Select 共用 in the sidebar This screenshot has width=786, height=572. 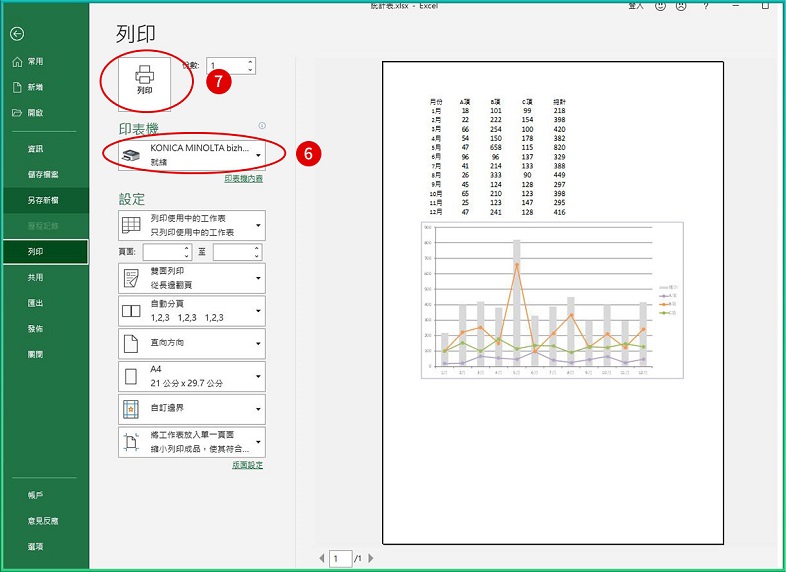tap(45, 277)
